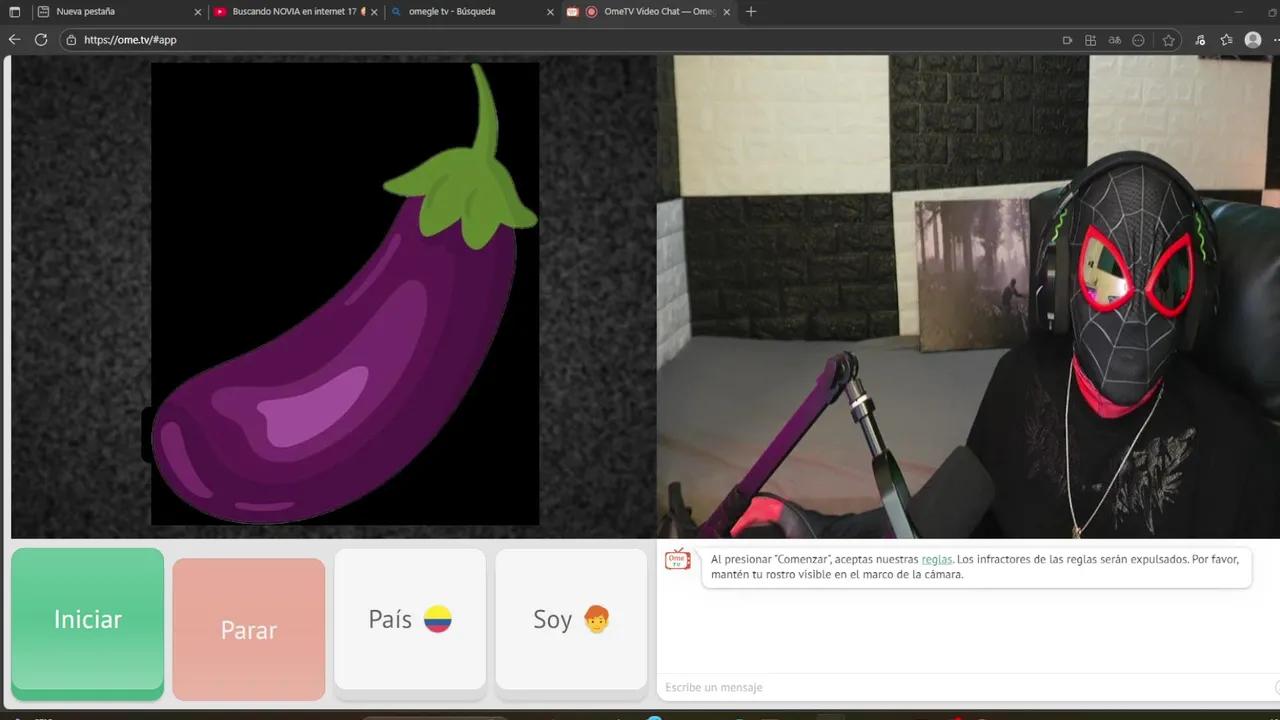Open the apps grid icon in address bar
This screenshot has height=720, width=1280.
[x=1091, y=40]
